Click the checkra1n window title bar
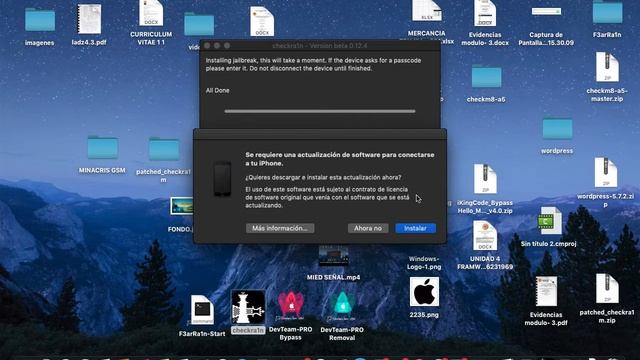The width and height of the screenshot is (640, 360). point(320,46)
